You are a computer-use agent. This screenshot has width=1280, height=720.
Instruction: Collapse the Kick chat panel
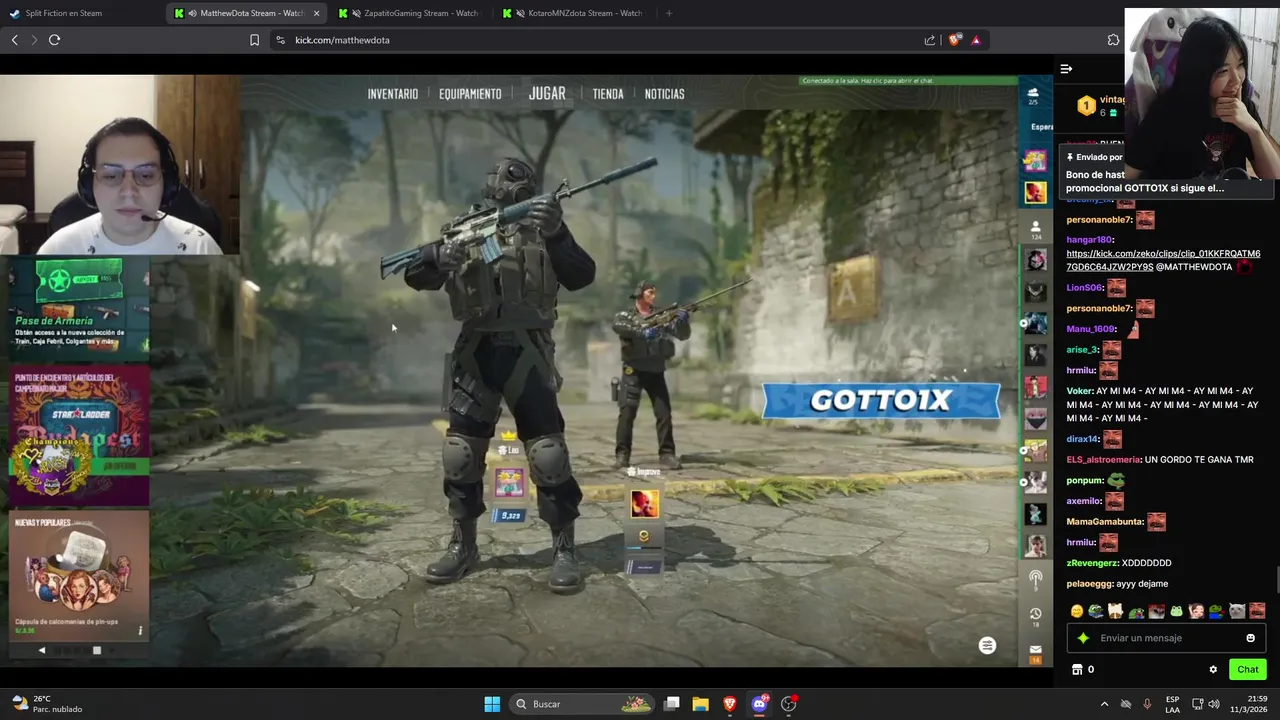click(1066, 69)
